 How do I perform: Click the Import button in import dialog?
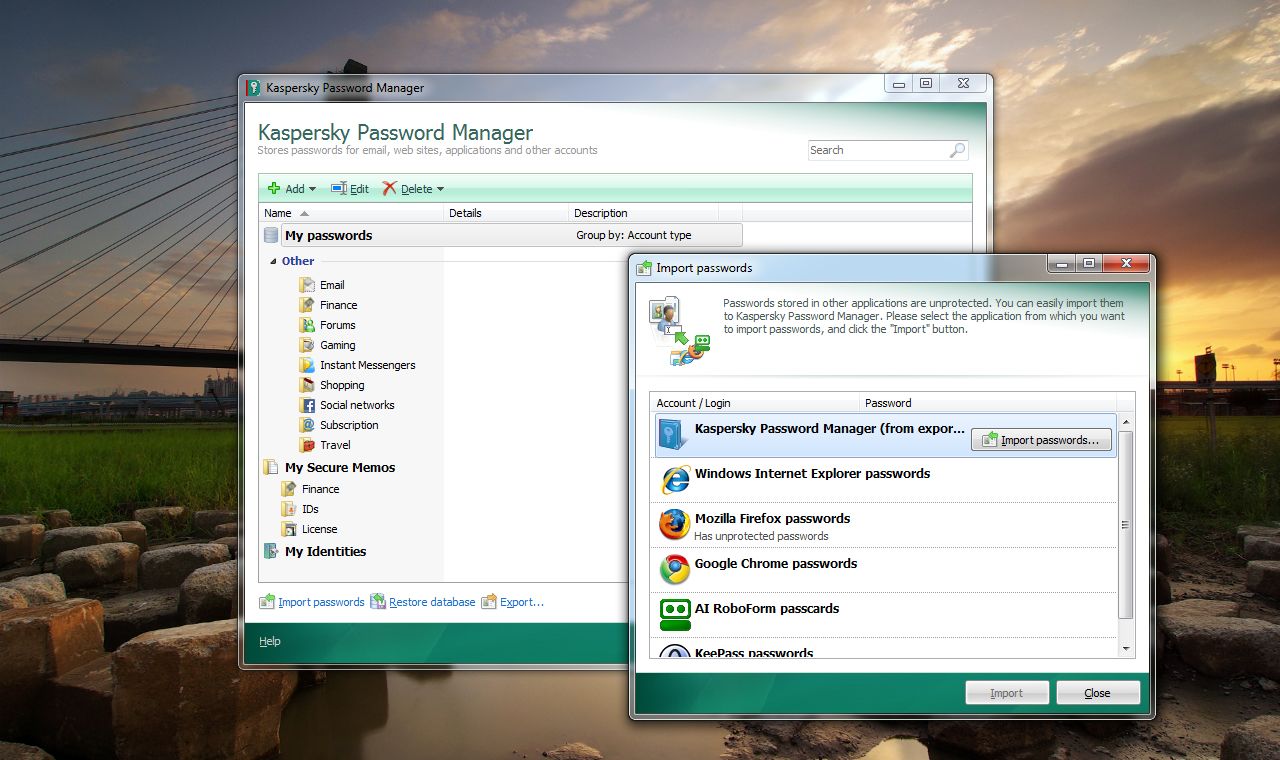click(x=1007, y=693)
